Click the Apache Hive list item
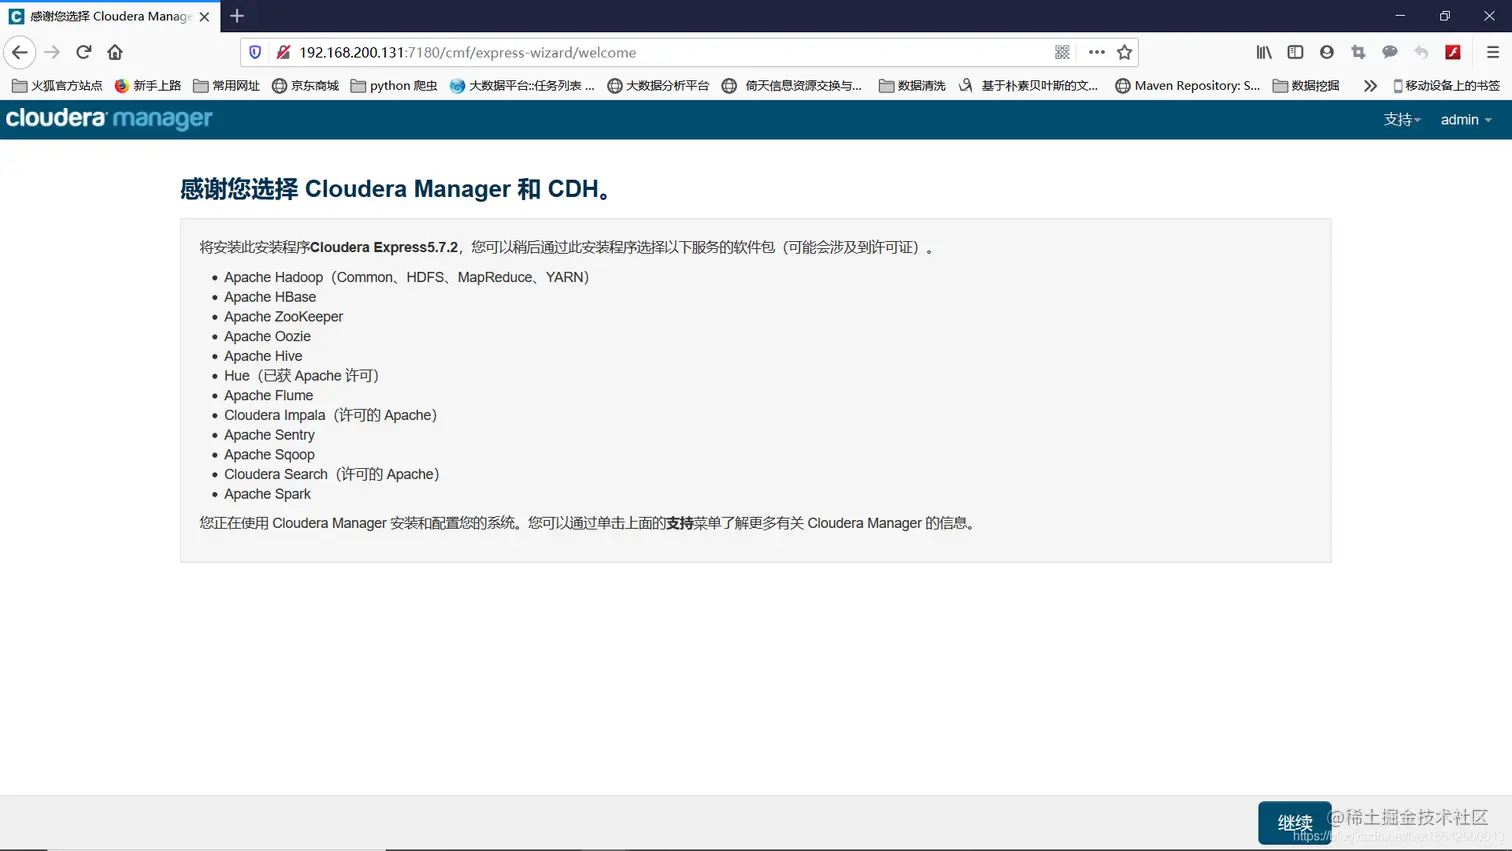Viewport: 1512px width, 851px height. (x=263, y=356)
